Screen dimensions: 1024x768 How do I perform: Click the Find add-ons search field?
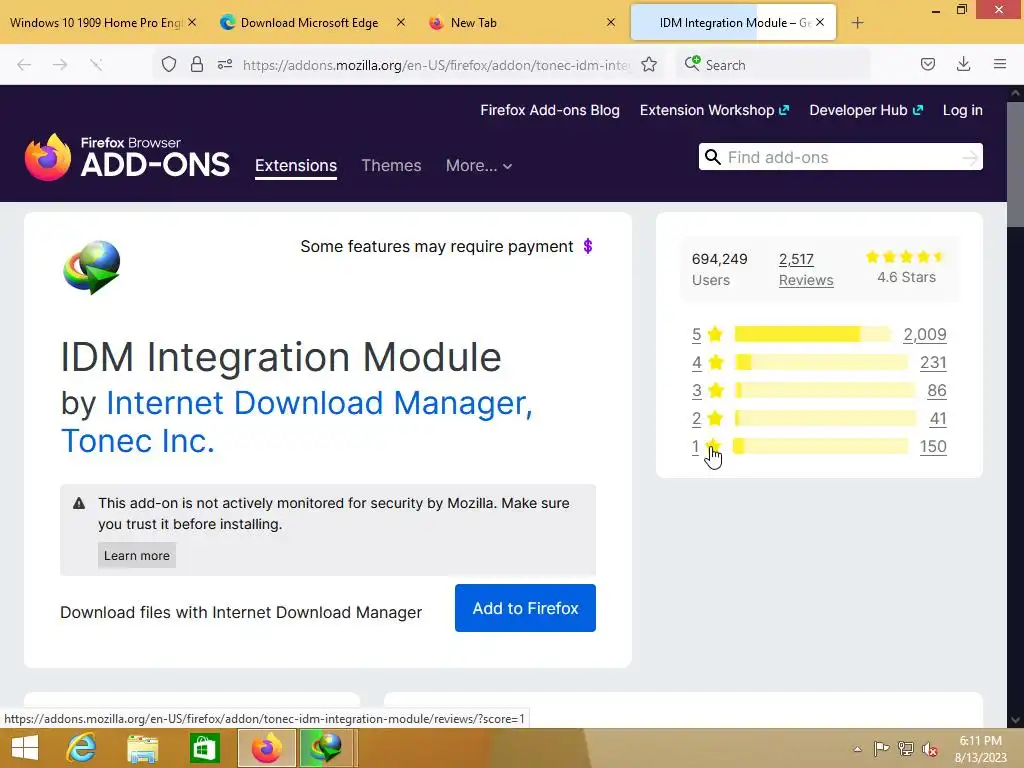tap(840, 157)
